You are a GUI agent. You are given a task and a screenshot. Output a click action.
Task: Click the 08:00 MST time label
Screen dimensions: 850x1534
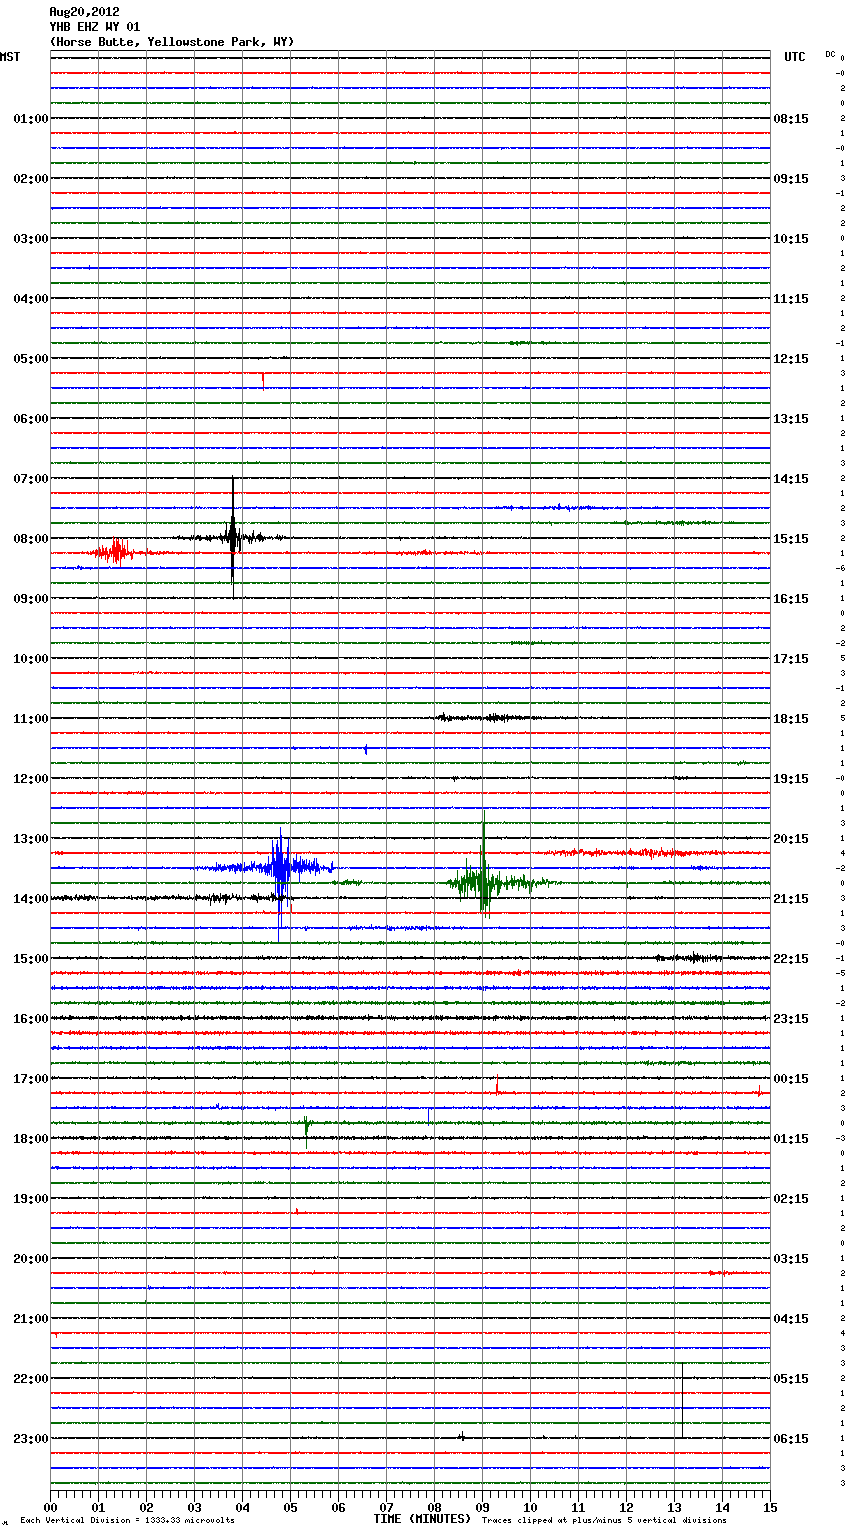(31, 539)
